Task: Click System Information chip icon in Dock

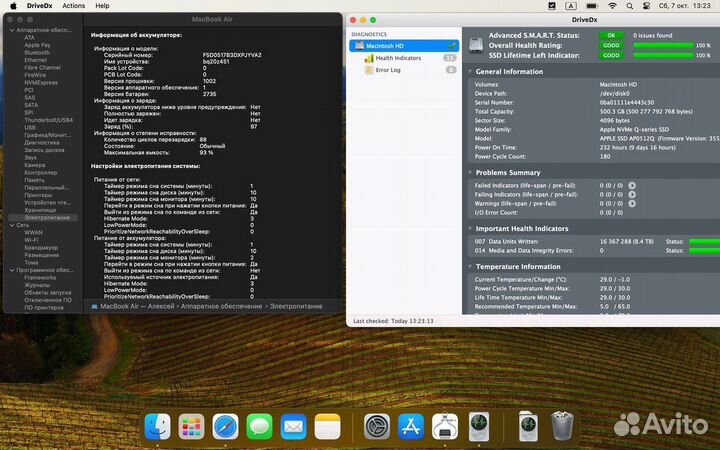Action: (x=445, y=427)
